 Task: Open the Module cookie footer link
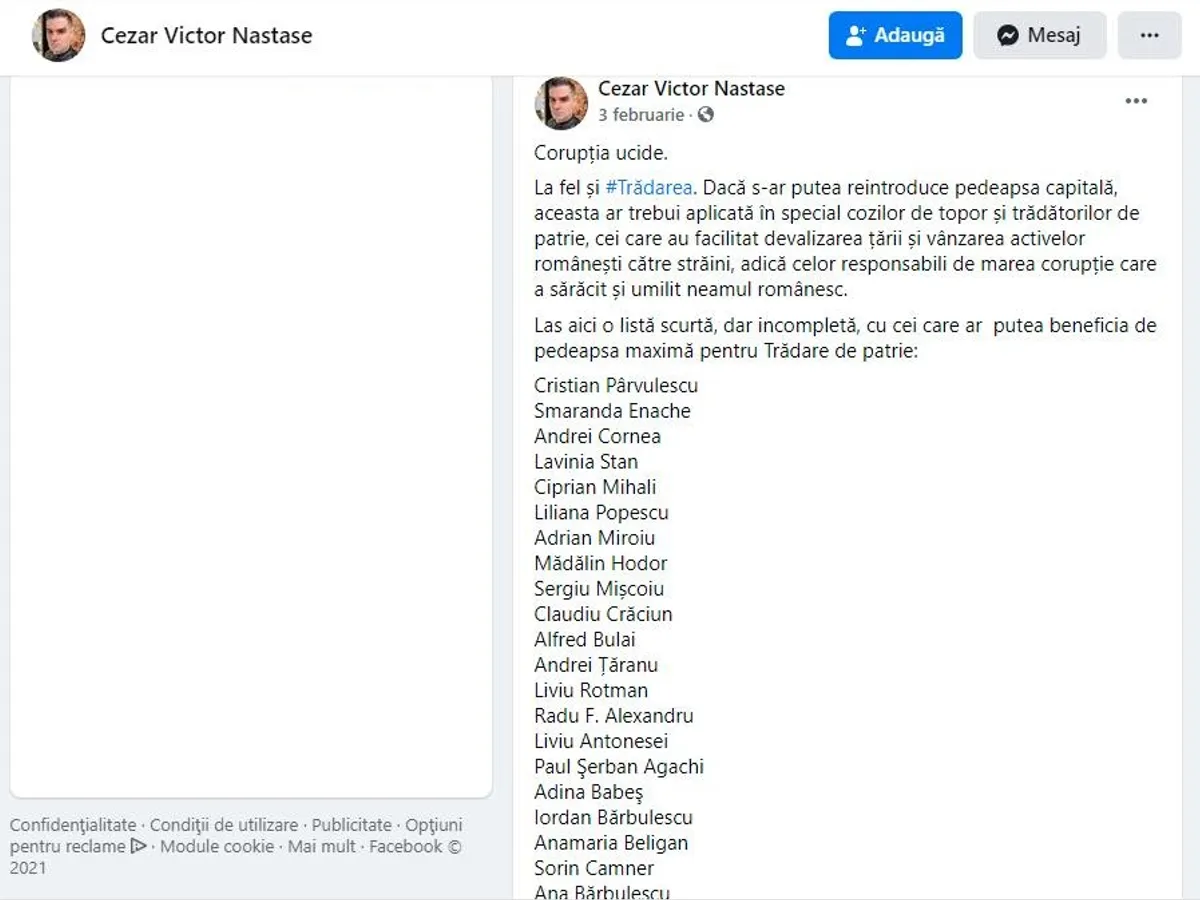point(217,846)
